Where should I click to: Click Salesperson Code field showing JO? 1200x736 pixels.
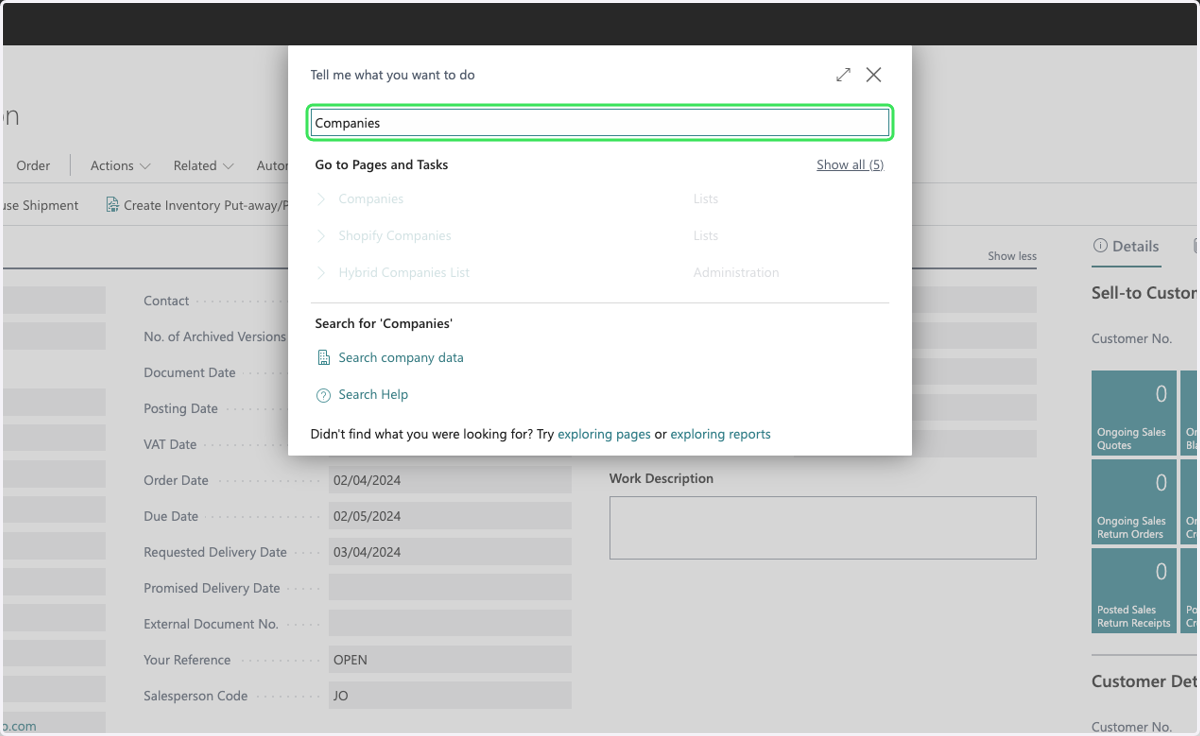(450, 696)
